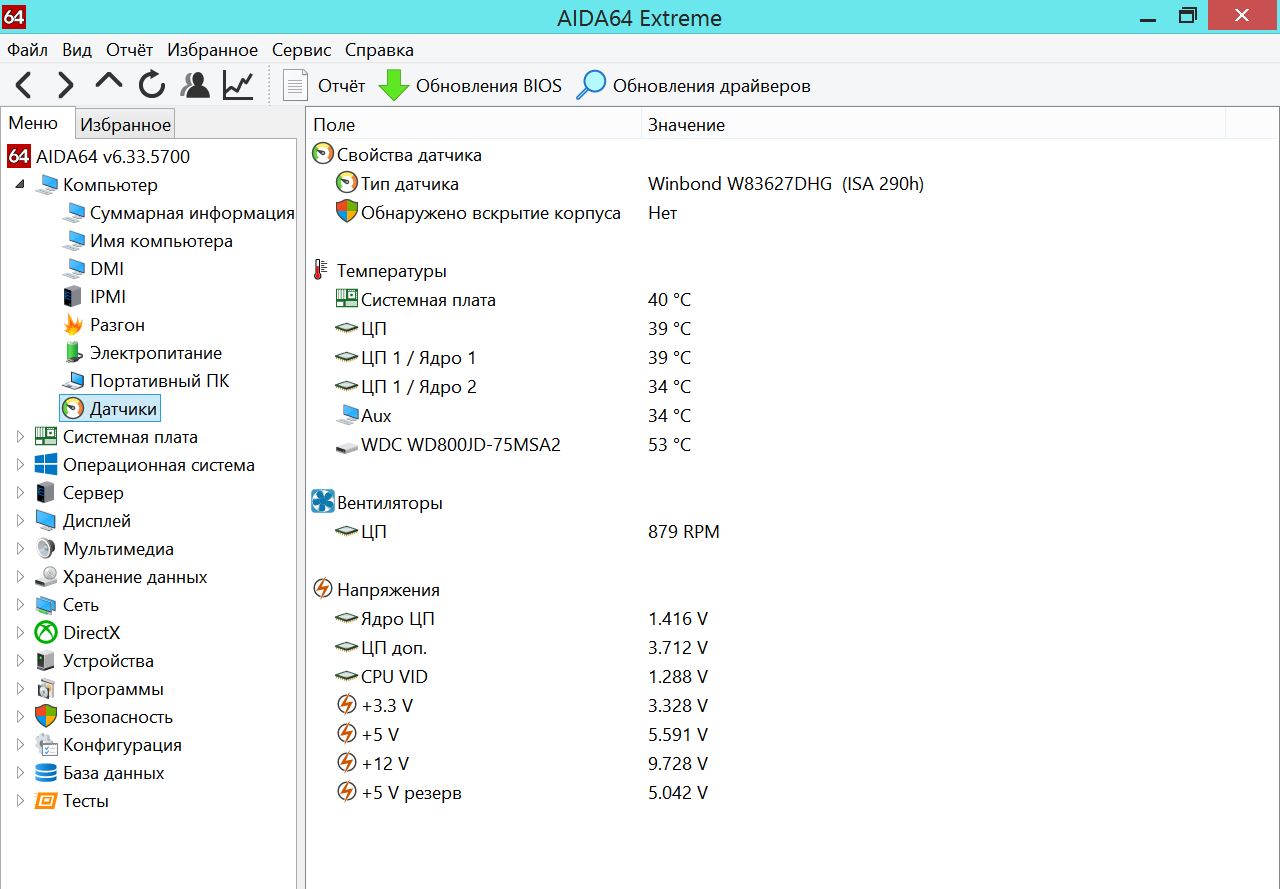Sort by the Значение column header

coord(933,125)
